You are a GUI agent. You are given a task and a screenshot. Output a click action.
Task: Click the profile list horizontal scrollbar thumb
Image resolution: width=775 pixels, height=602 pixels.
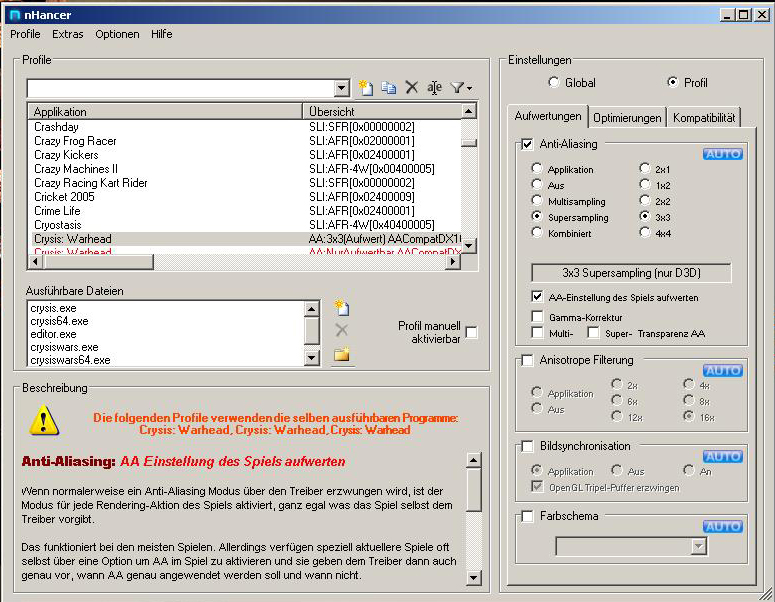pyautogui.click(x=98, y=261)
